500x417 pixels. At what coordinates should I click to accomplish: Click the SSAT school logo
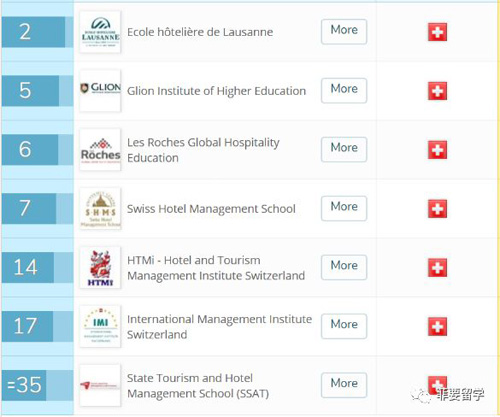click(x=100, y=385)
